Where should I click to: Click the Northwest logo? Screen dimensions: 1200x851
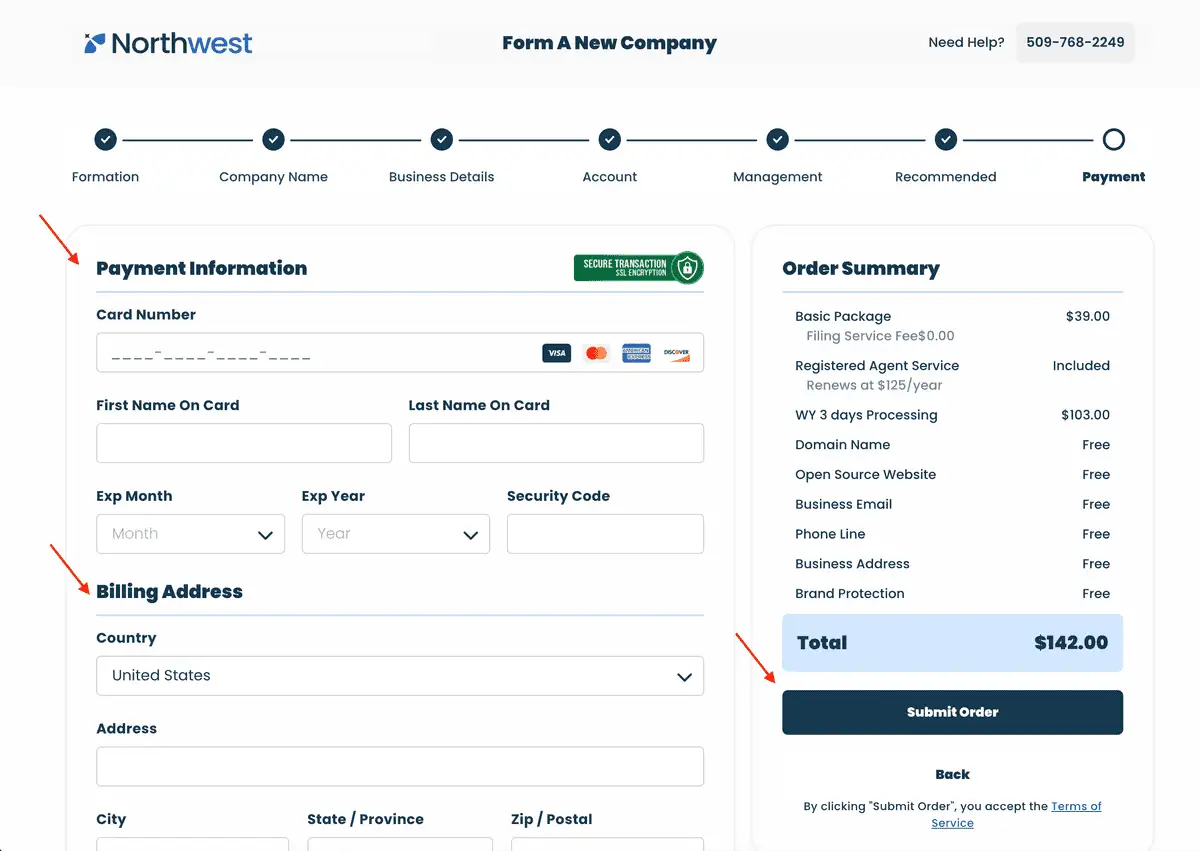point(168,43)
